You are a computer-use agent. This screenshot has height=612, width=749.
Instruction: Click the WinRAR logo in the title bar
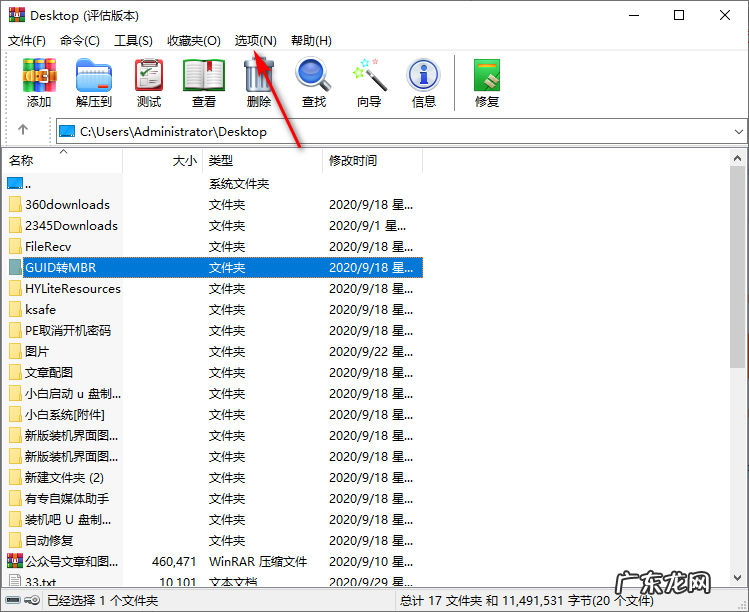[x=17, y=15]
